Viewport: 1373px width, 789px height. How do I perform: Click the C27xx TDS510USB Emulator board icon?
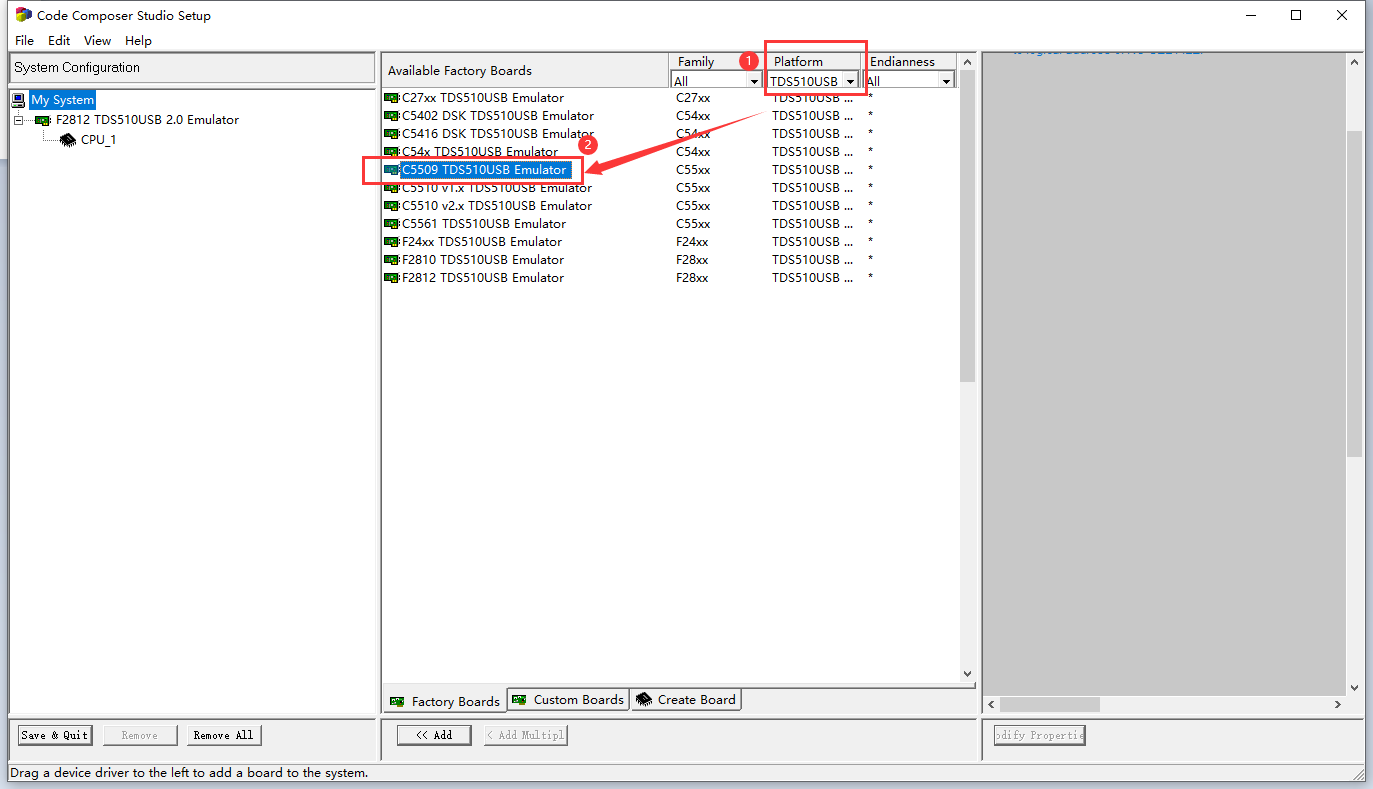[392, 98]
